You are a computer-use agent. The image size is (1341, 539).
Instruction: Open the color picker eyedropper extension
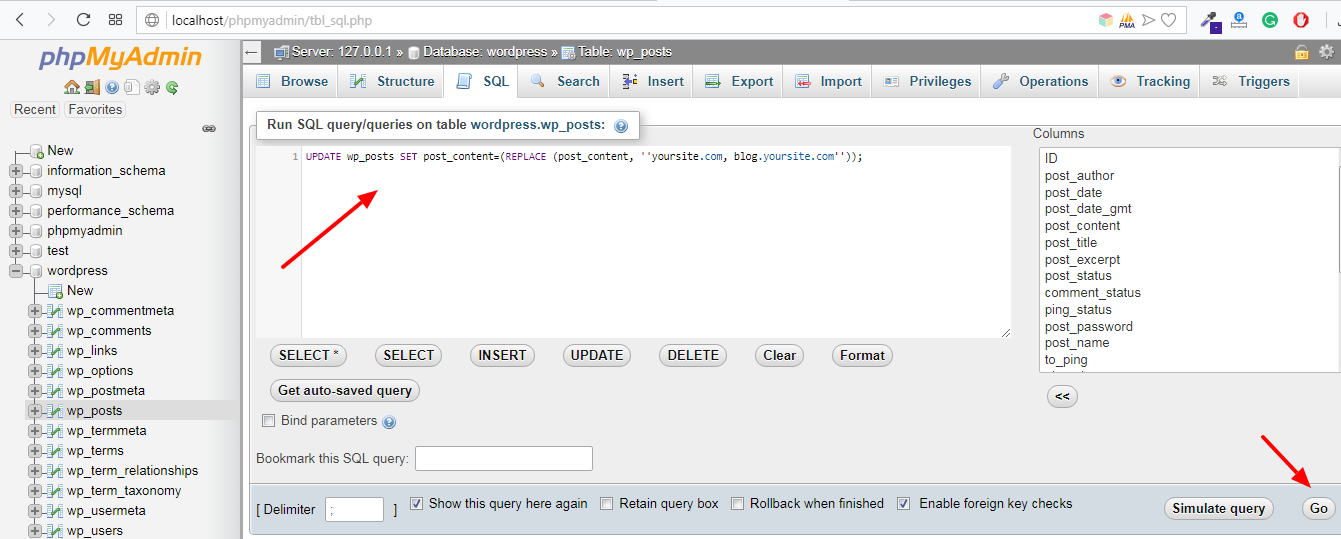coord(1211,20)
